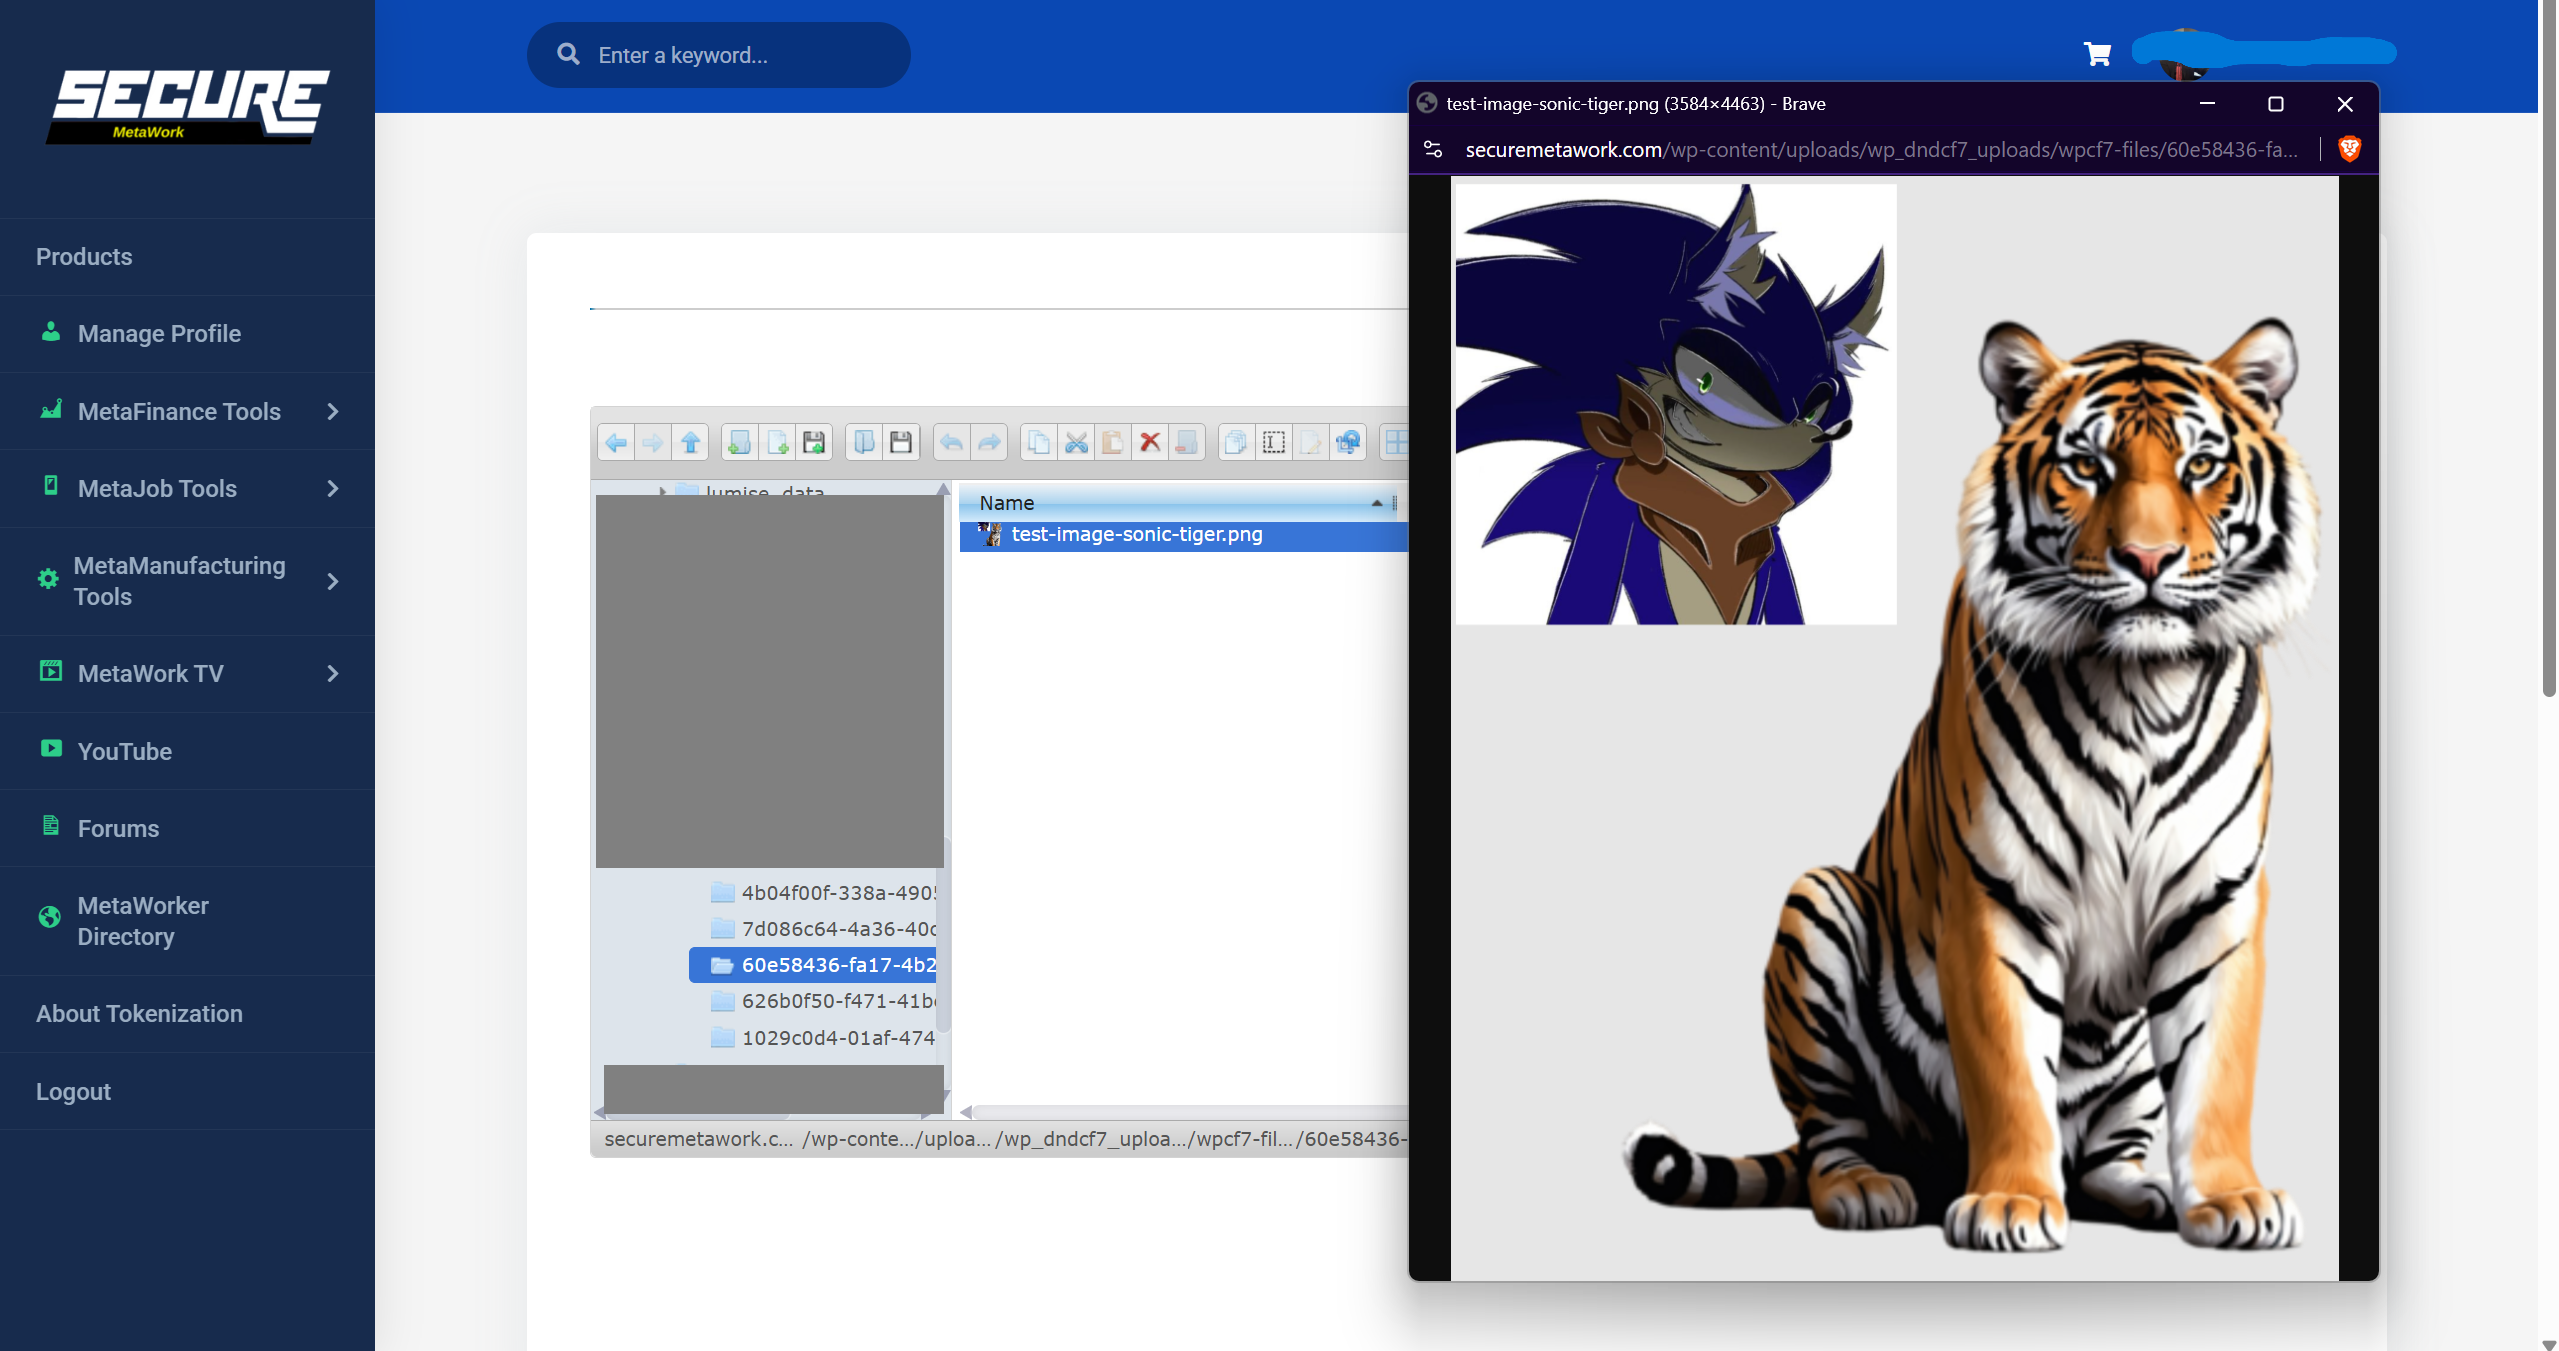Viewport: 2559px width, 1351px height.
Task: Expand the MetaJob Tools submenu
Action: (x=333, y=489)
